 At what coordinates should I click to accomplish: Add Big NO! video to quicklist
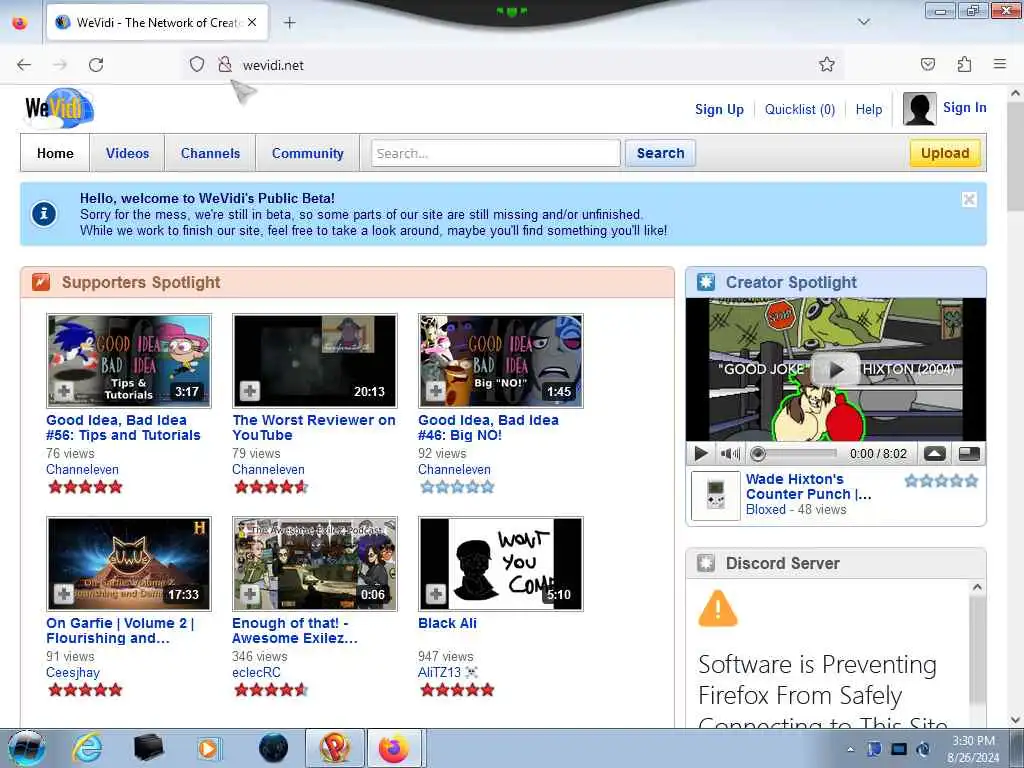pos(436,392)
